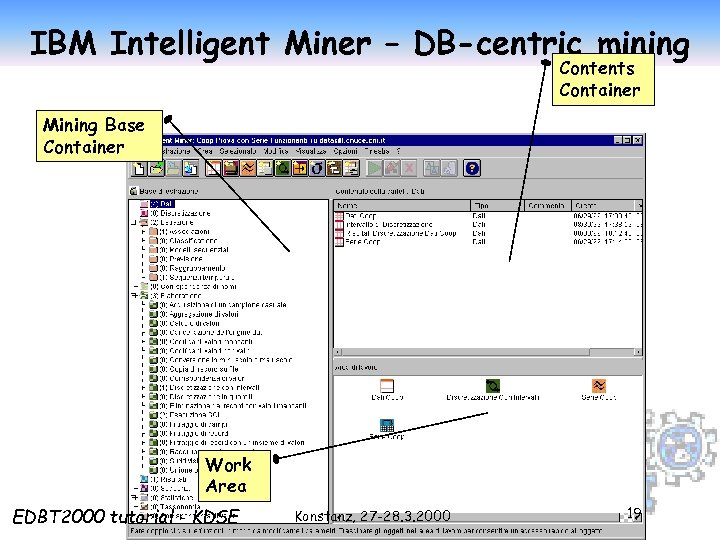Select the Filtraggio di record tree item
Image resolution: width=720 pixels, height=540 pixels.
coord(194,433)
